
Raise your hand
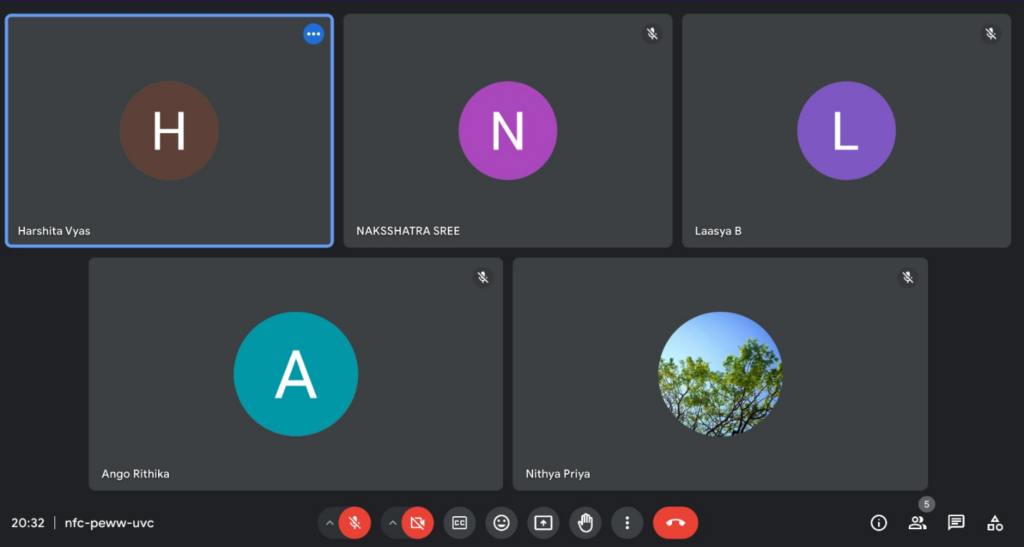(585, 522)
